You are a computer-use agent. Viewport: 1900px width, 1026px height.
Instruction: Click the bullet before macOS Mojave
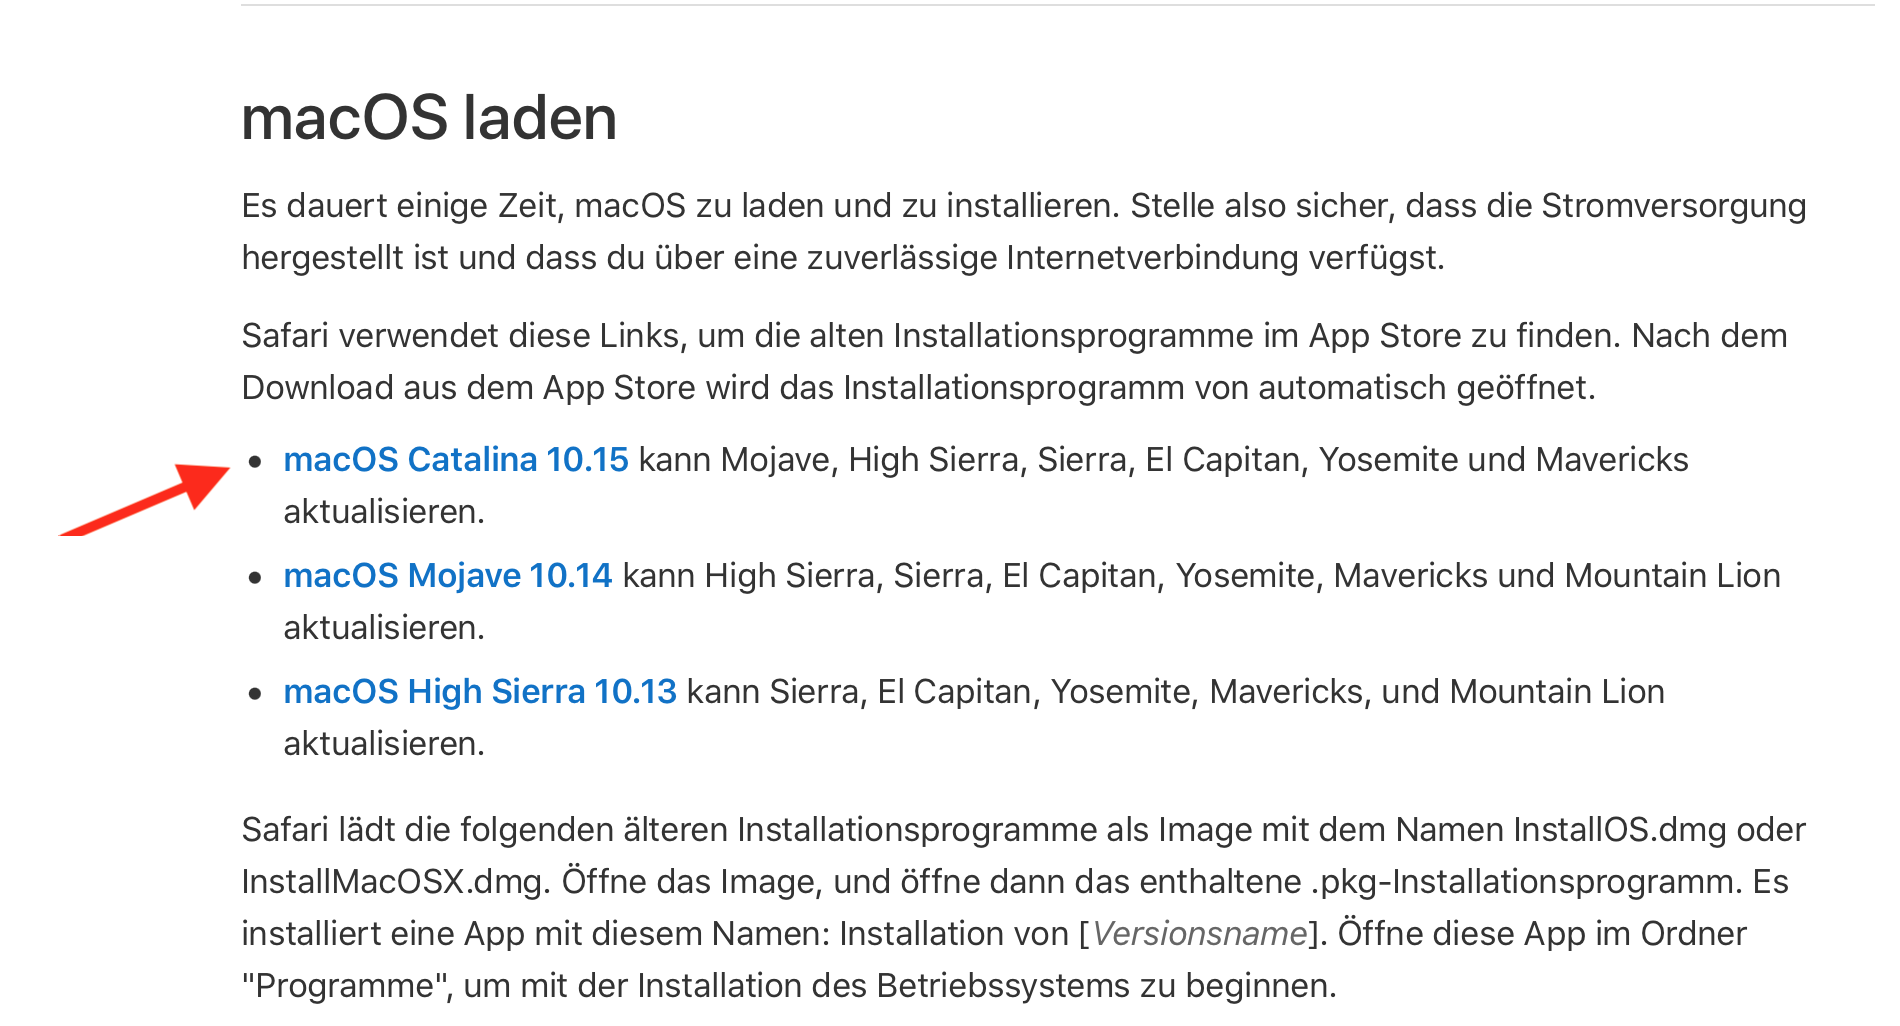coord(256,578)
